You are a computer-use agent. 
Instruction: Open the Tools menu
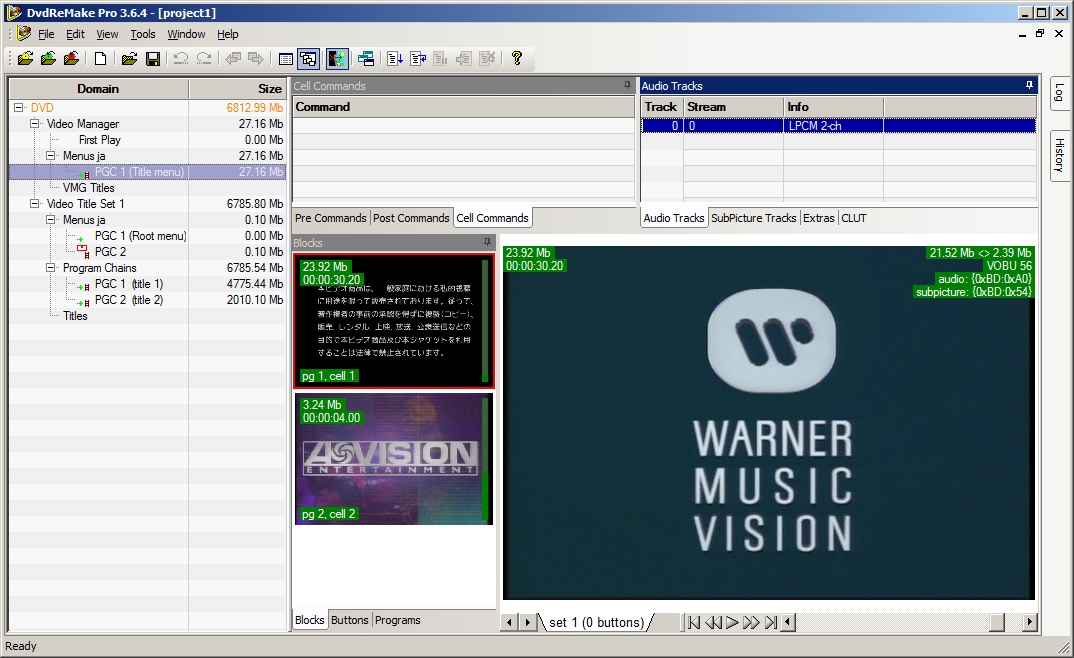click(x=142, y=34)
